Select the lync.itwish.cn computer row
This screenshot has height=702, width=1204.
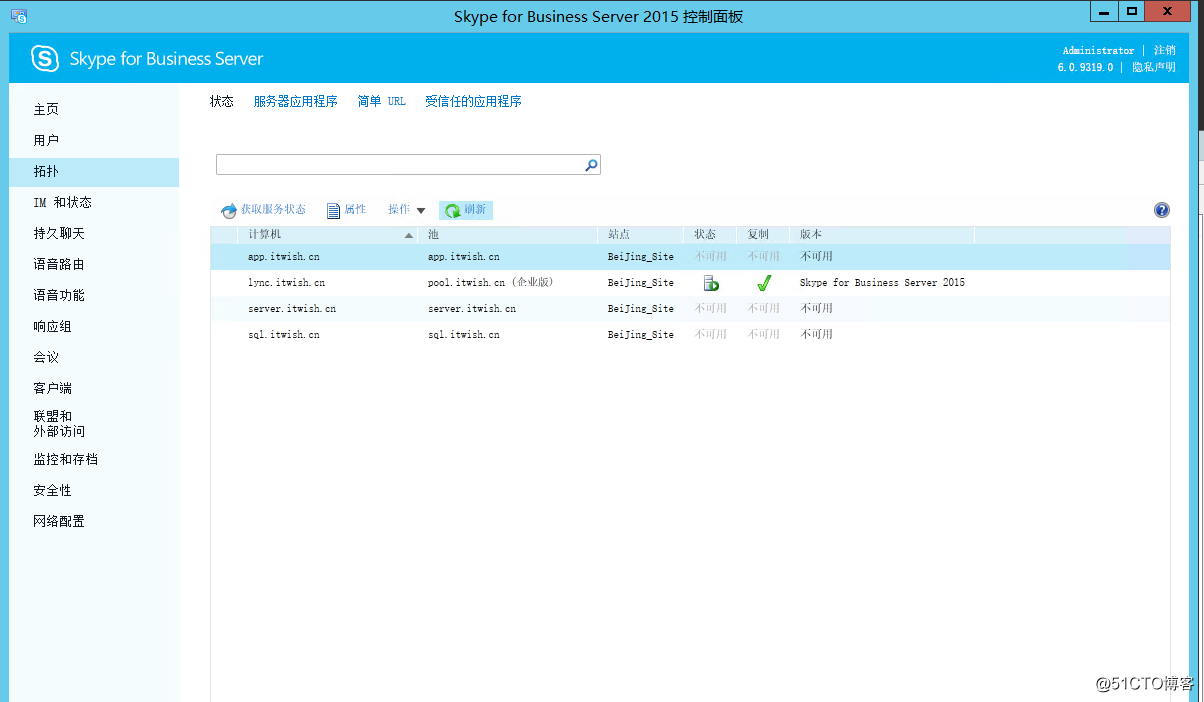(690, 283)
